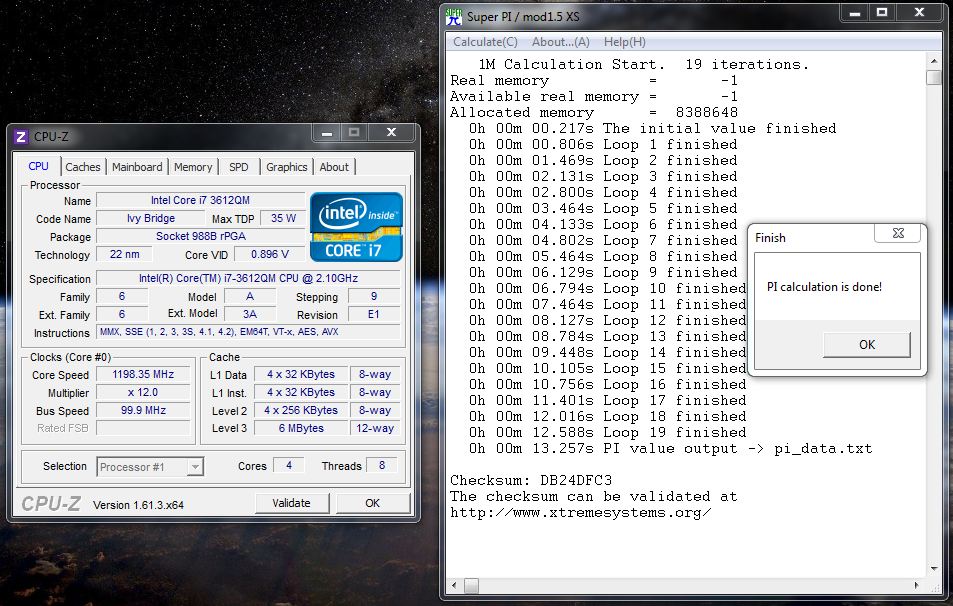Image resolution: width=953 pixels, height=606 pixels.
Task: Click the 'http://www.xtremesystems.org/' line
Action: 580,512
